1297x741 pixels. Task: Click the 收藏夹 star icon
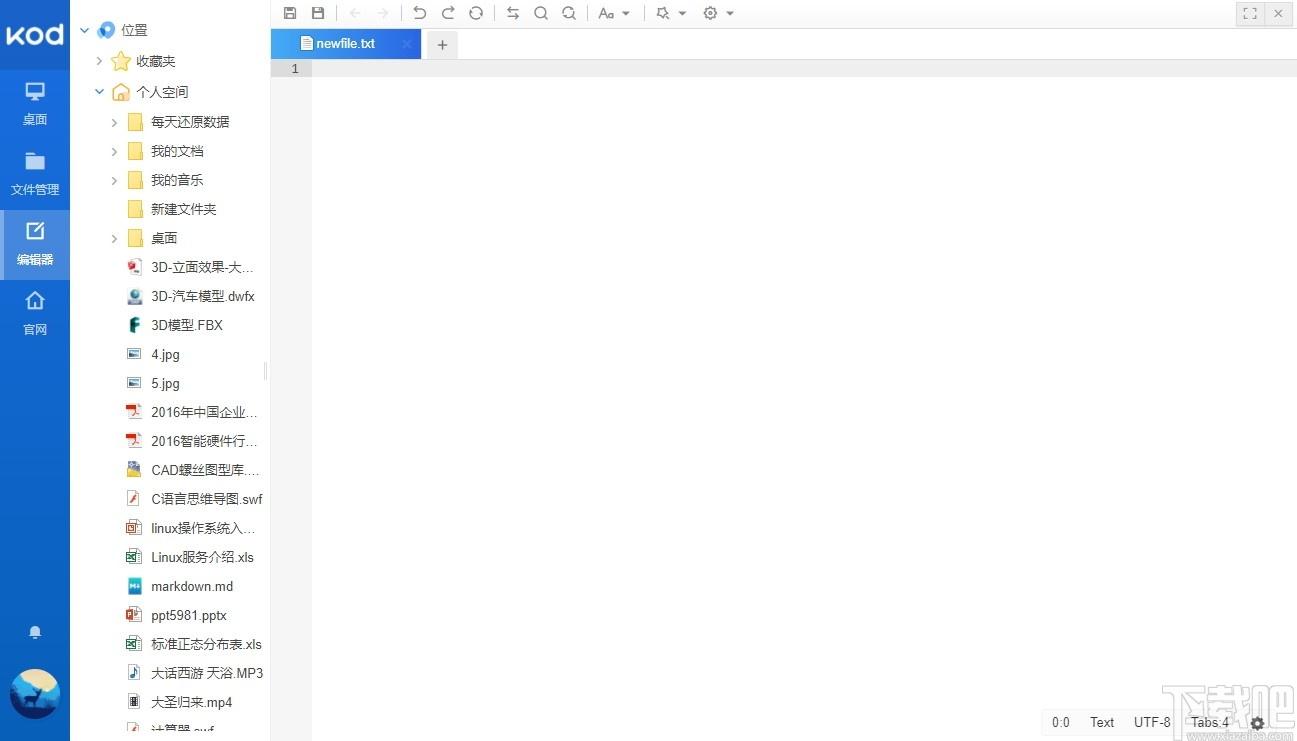pyautogui.click(x=121, y=61)
